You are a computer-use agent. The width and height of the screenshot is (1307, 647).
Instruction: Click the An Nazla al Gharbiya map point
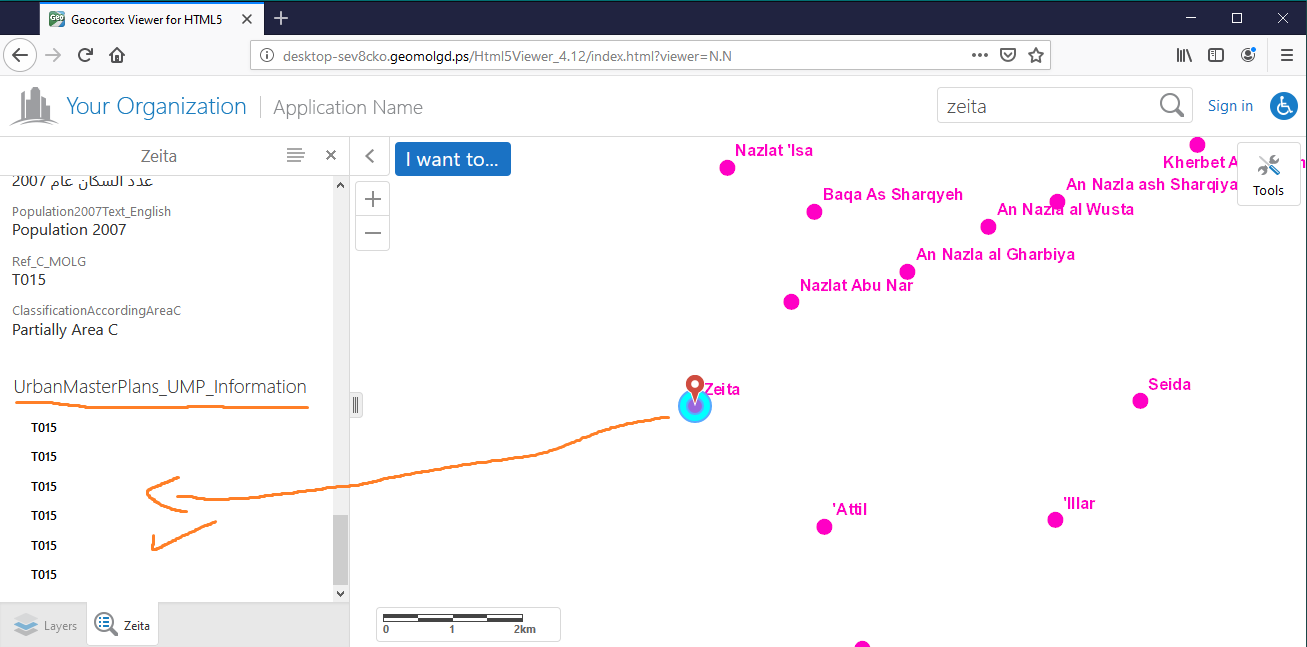[907, 271]
